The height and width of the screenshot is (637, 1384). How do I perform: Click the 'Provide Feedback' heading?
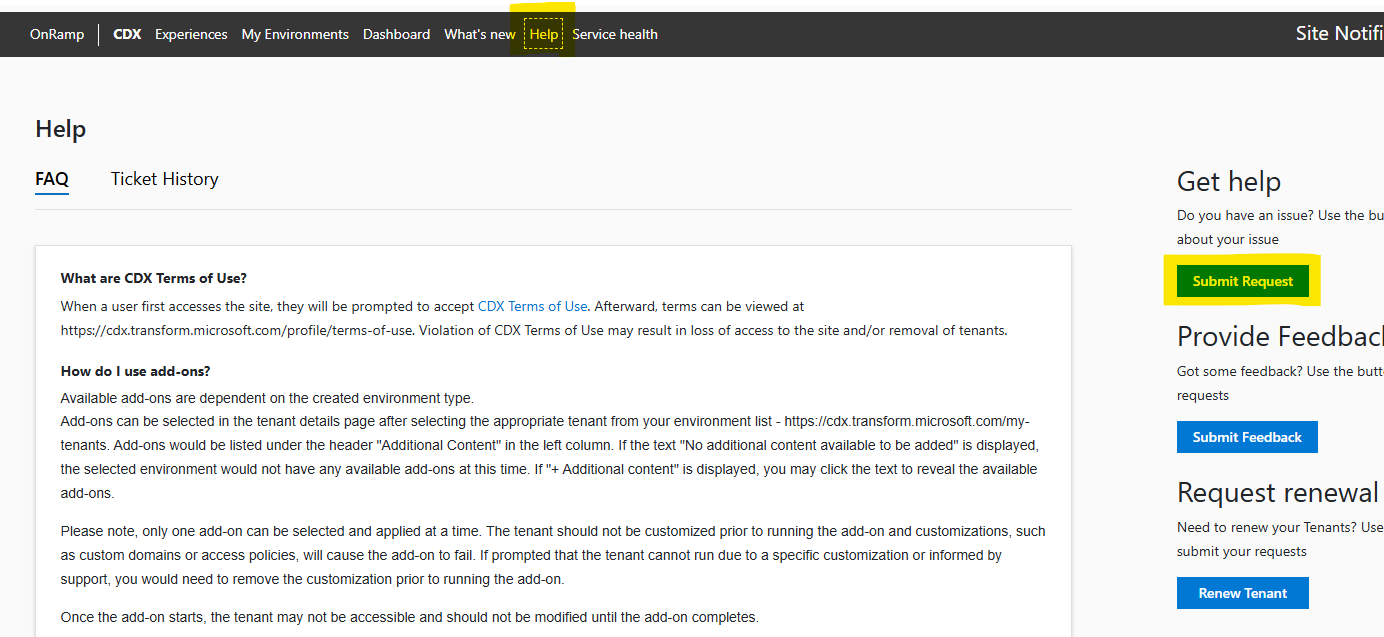point(1280,336)
